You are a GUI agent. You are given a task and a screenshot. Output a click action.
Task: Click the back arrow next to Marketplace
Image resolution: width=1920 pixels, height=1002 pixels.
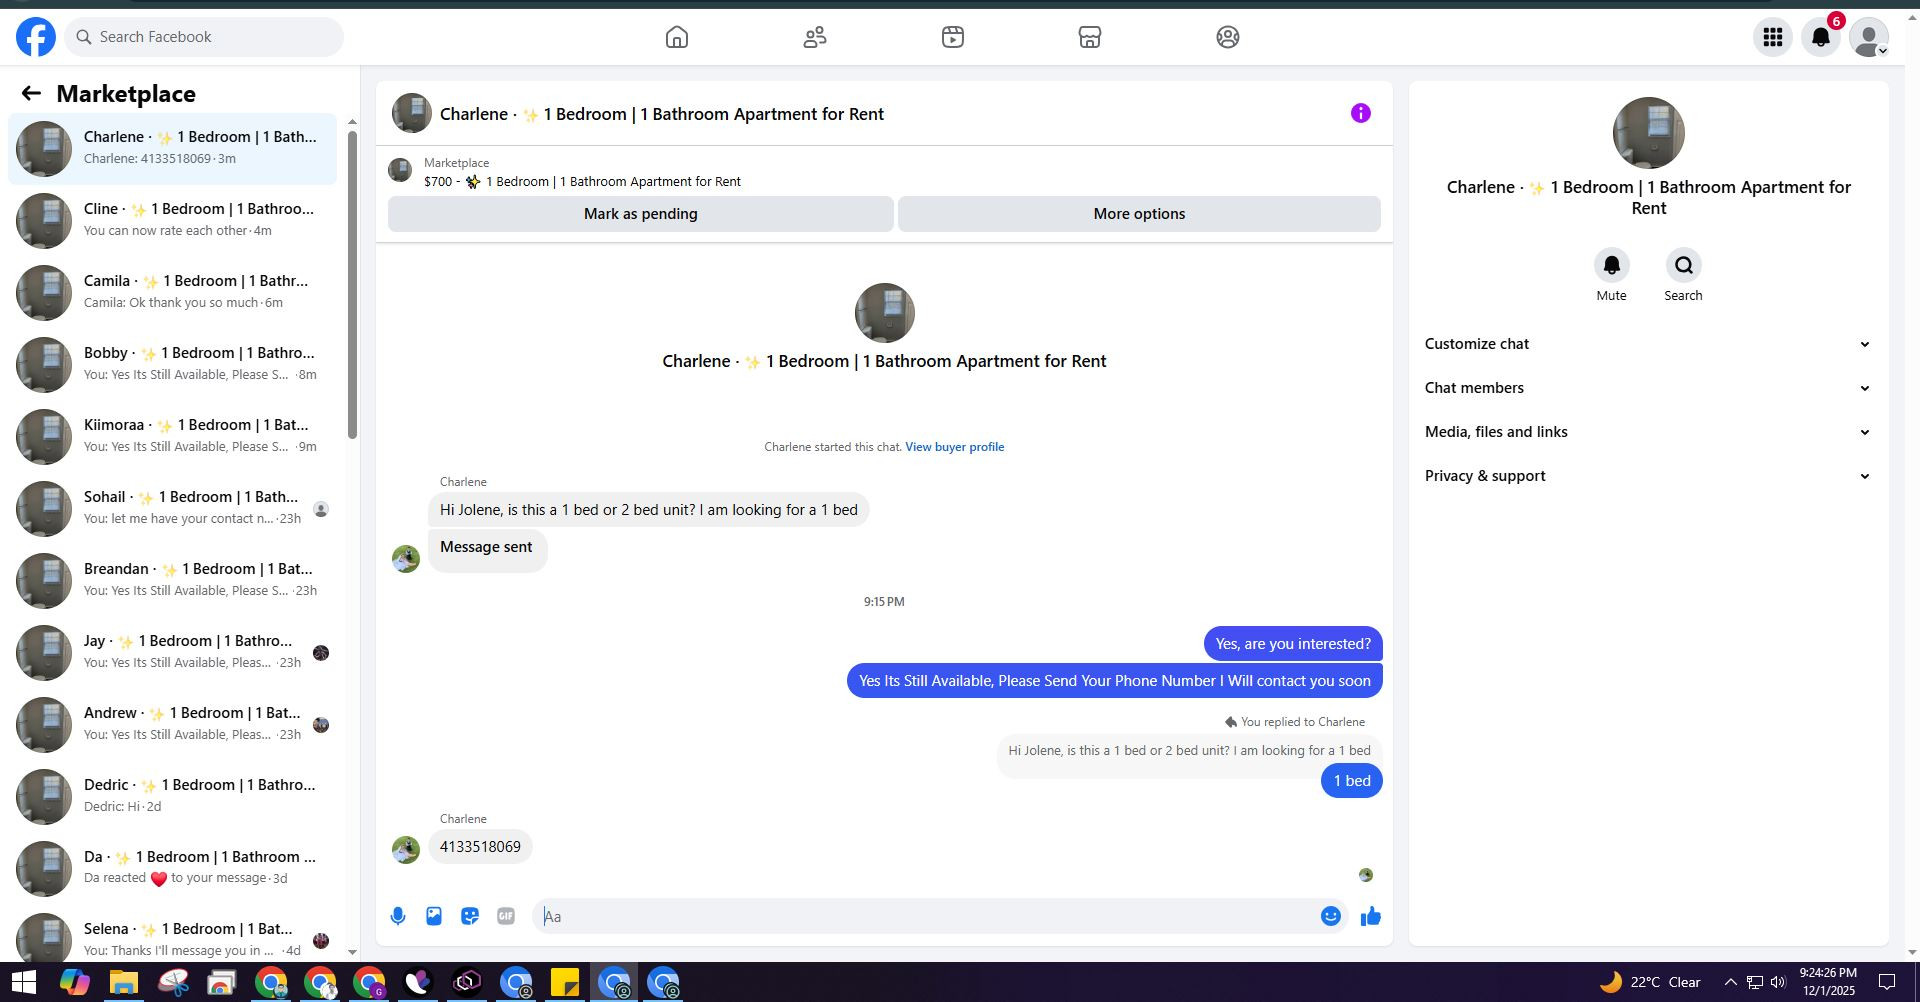click(31, 93)
